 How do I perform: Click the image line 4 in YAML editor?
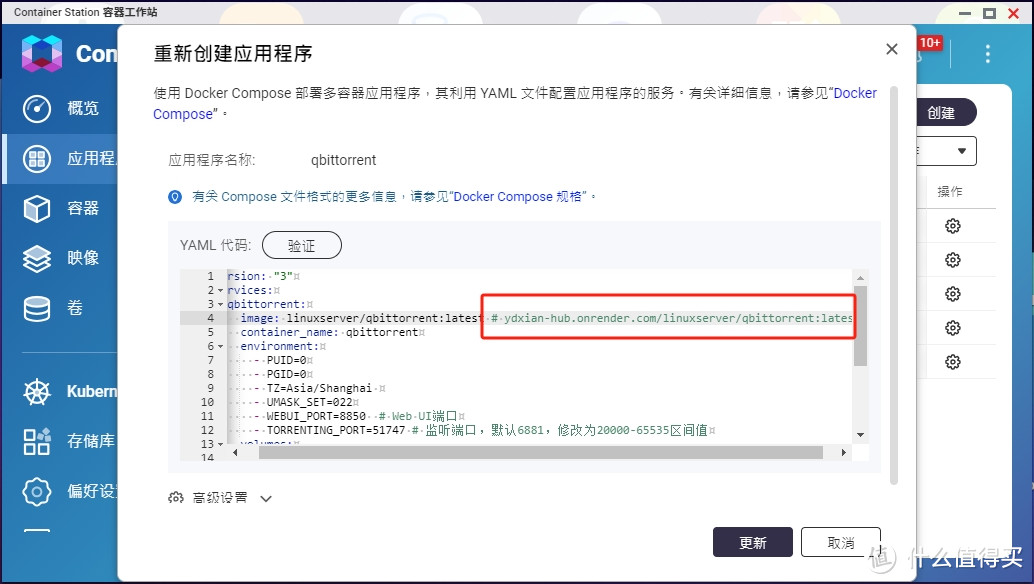[539, 318]
